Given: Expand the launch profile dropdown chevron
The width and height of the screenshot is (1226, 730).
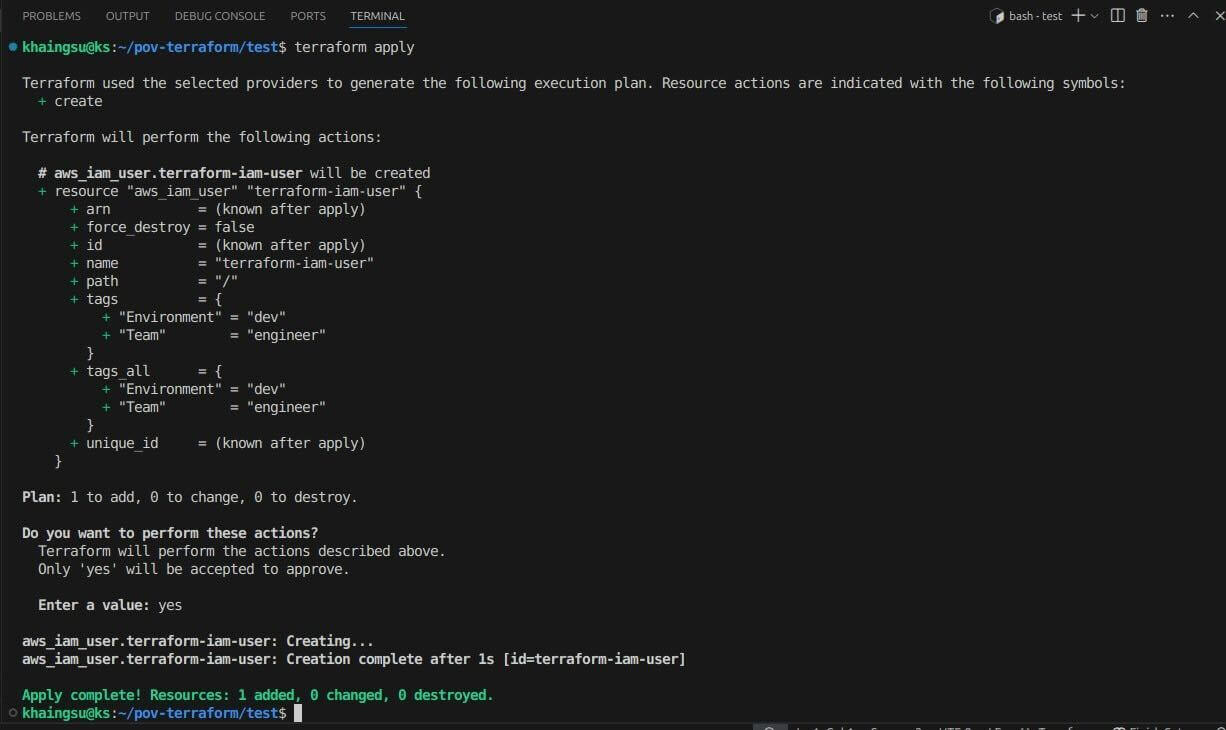Looking at the screenshot, I should click(x=1094, y=16).
